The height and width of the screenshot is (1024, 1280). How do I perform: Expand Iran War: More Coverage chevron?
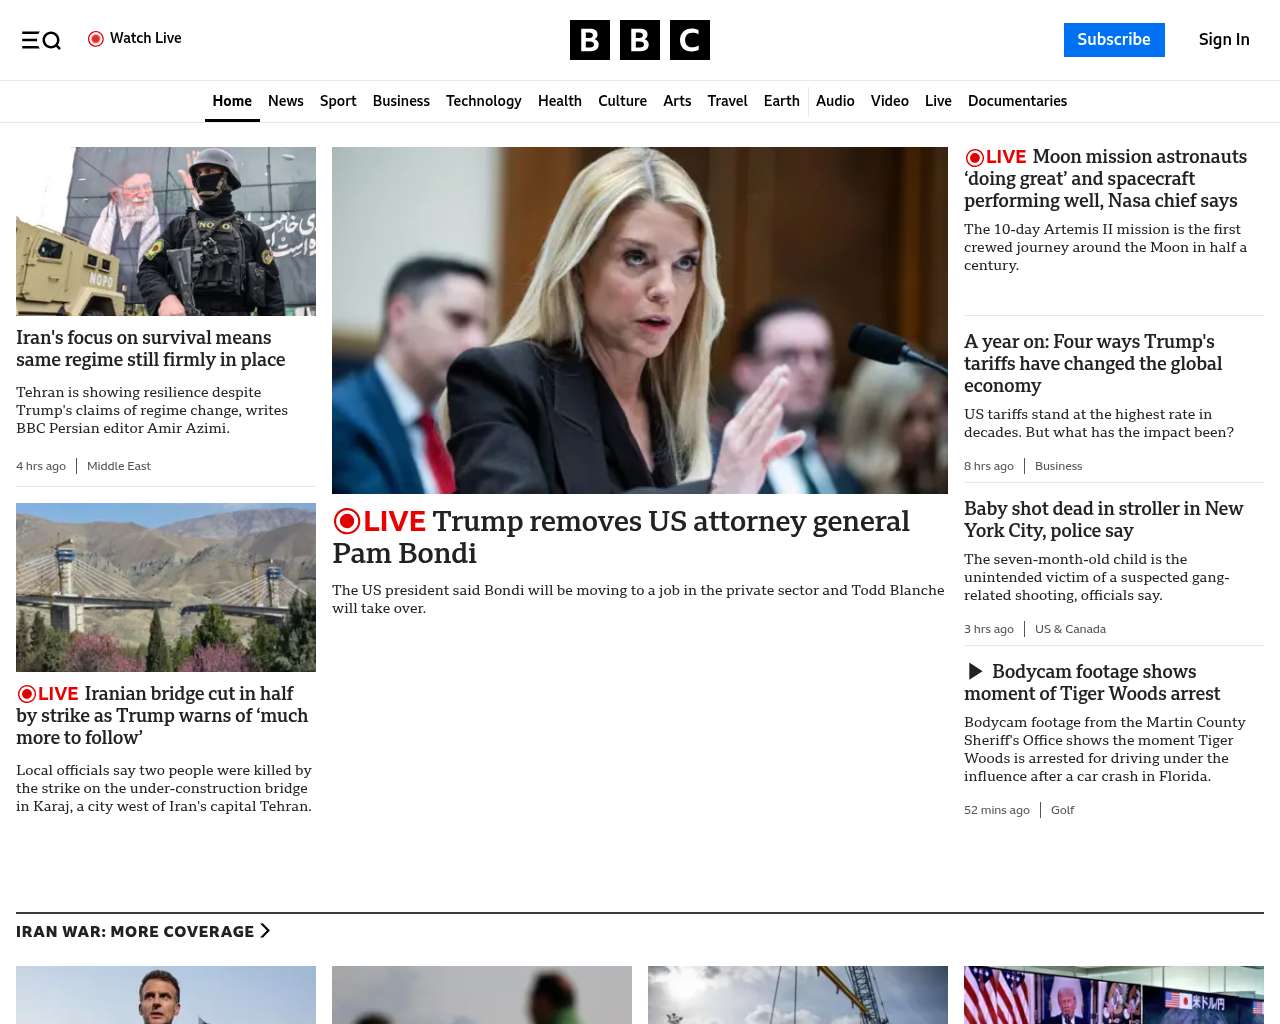tap(265, 931)
